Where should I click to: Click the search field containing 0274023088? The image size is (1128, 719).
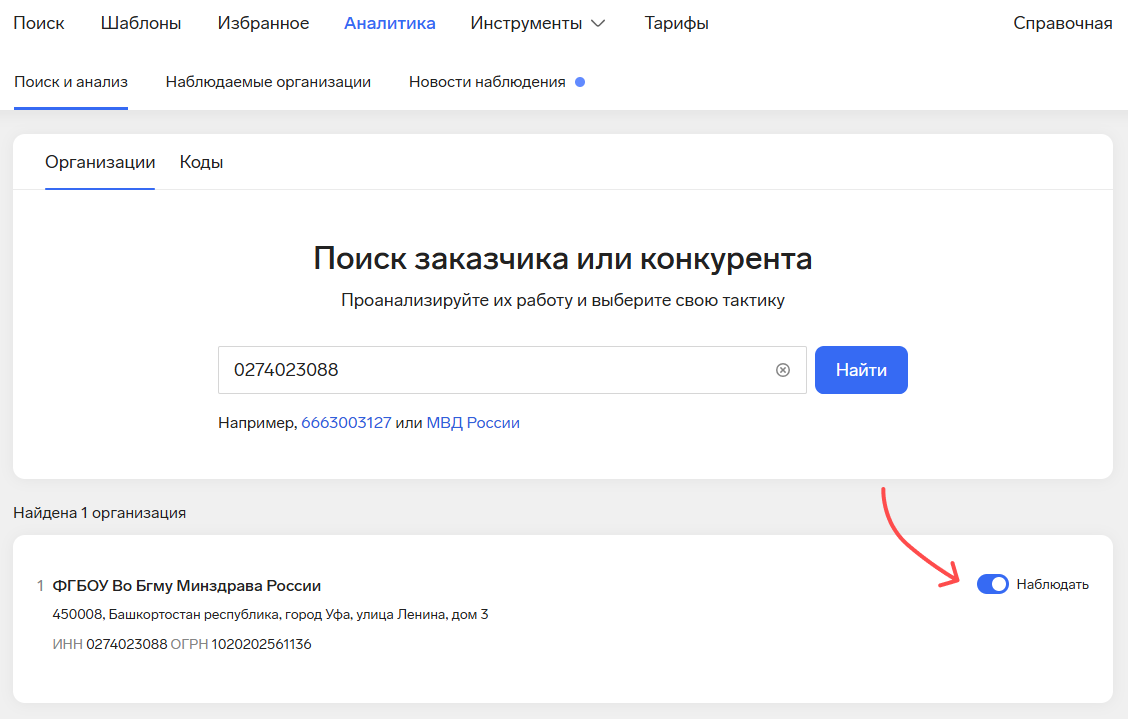pyautogui.click(x=495, y=370)
